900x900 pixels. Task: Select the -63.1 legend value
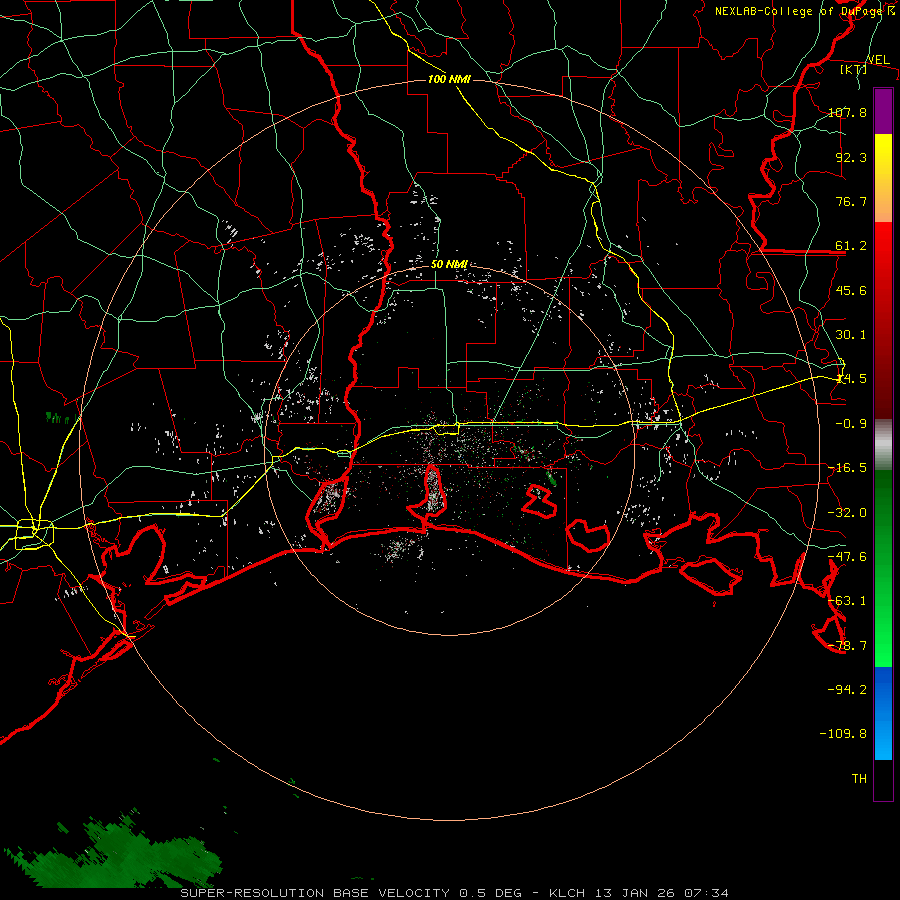[x=847, y=601]
